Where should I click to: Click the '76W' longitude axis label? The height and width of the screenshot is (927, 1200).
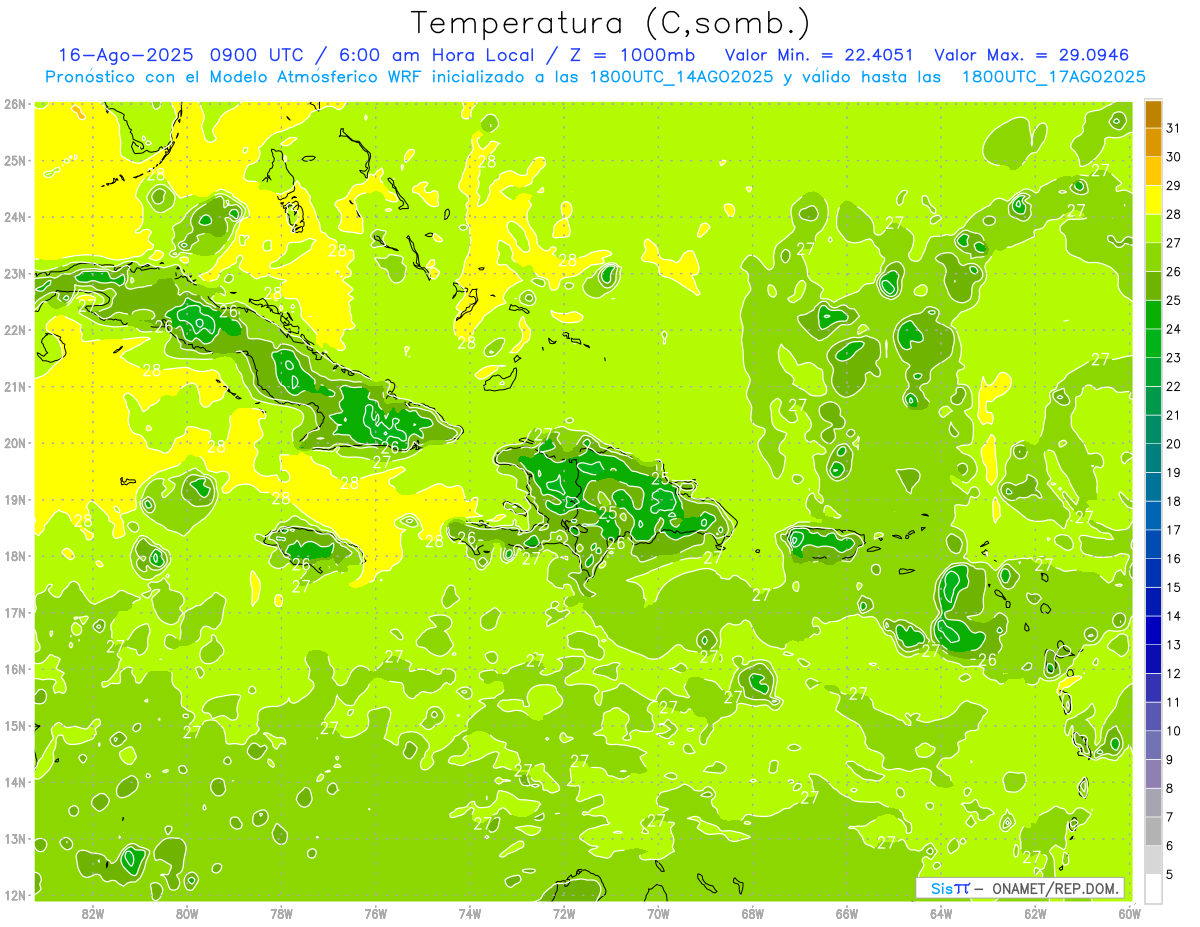[376, 914]
